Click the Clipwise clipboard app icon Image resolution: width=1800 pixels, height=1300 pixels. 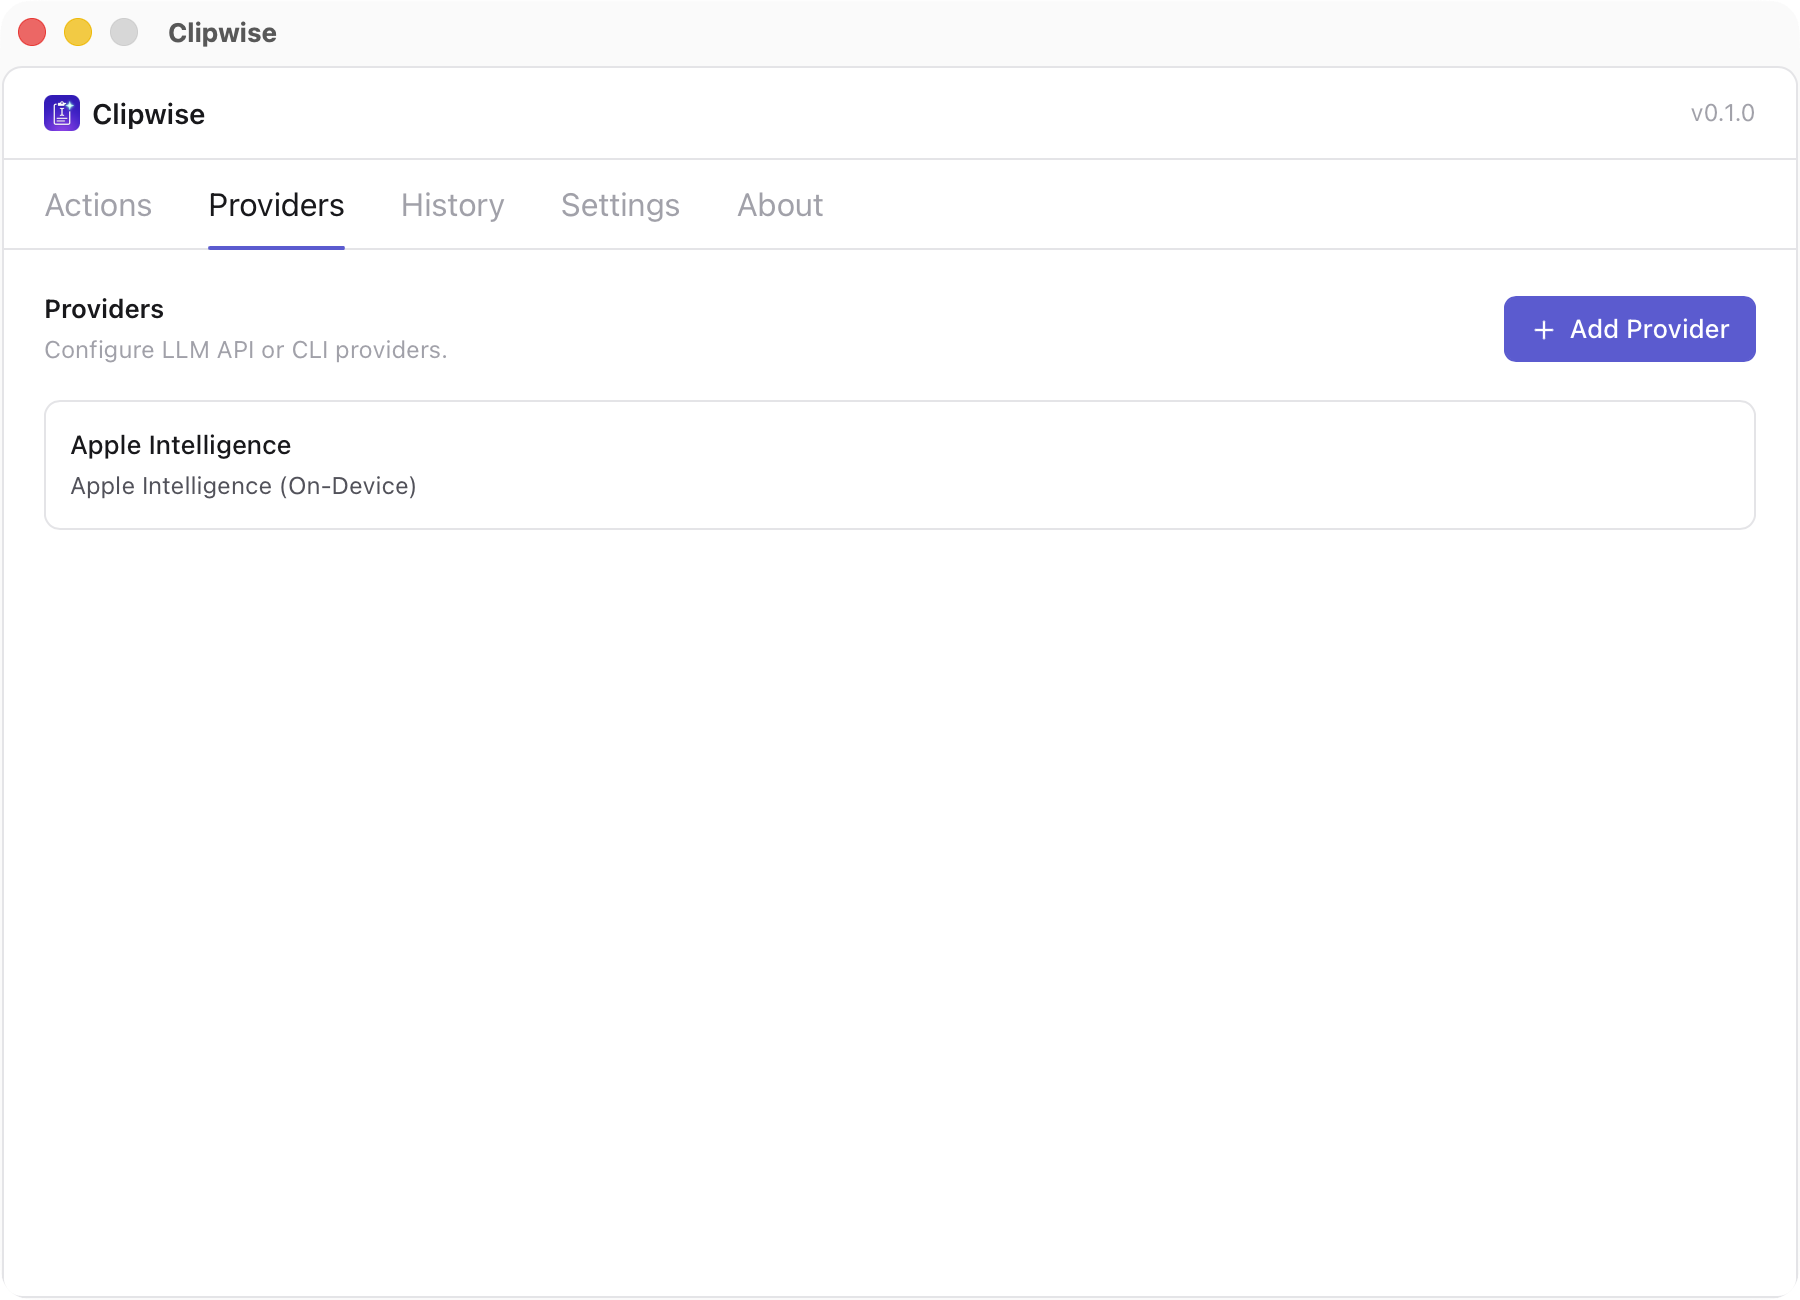click(x=61, y=113)
